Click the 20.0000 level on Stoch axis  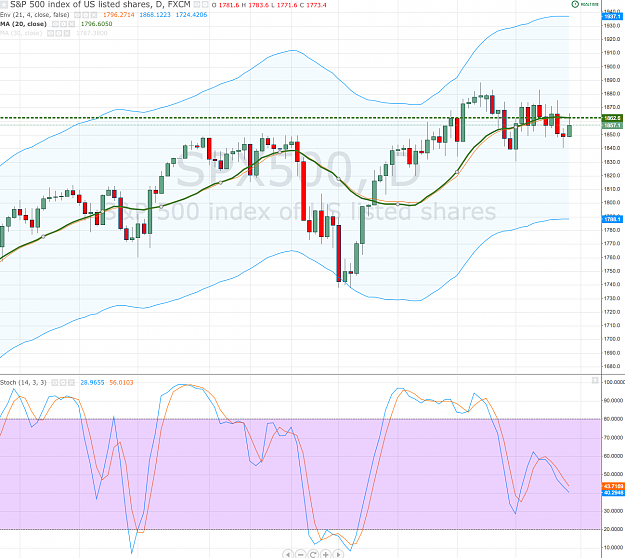pyautogui.click(x=614, y=529)
